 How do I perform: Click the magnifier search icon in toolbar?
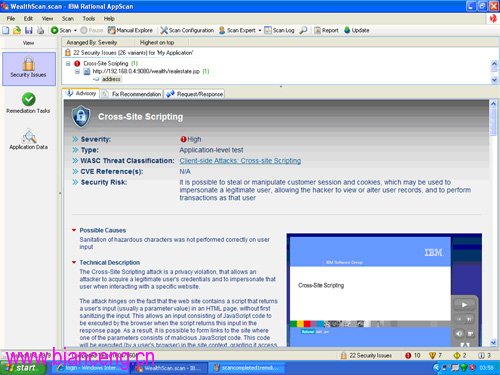click(x=303, y=30)
